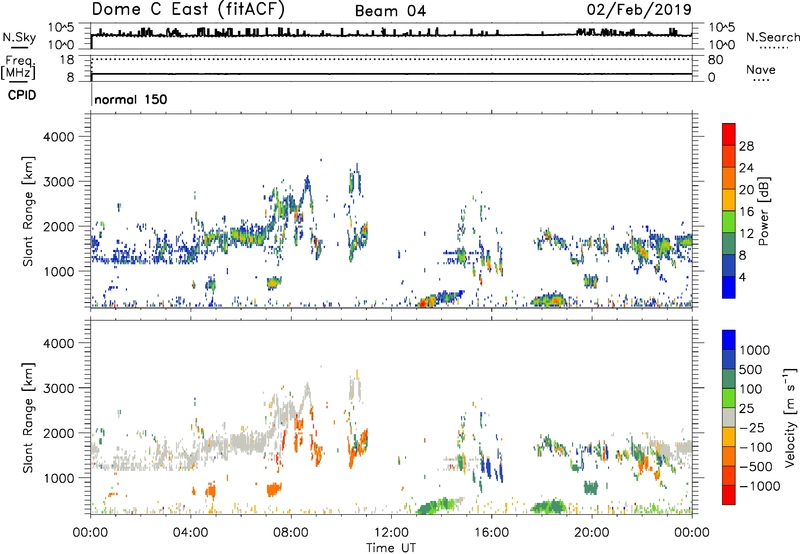This screenshot has width=800, height=554.
Task: Click the "-500" value on Velocity colorbar
Action: (756, 467)
